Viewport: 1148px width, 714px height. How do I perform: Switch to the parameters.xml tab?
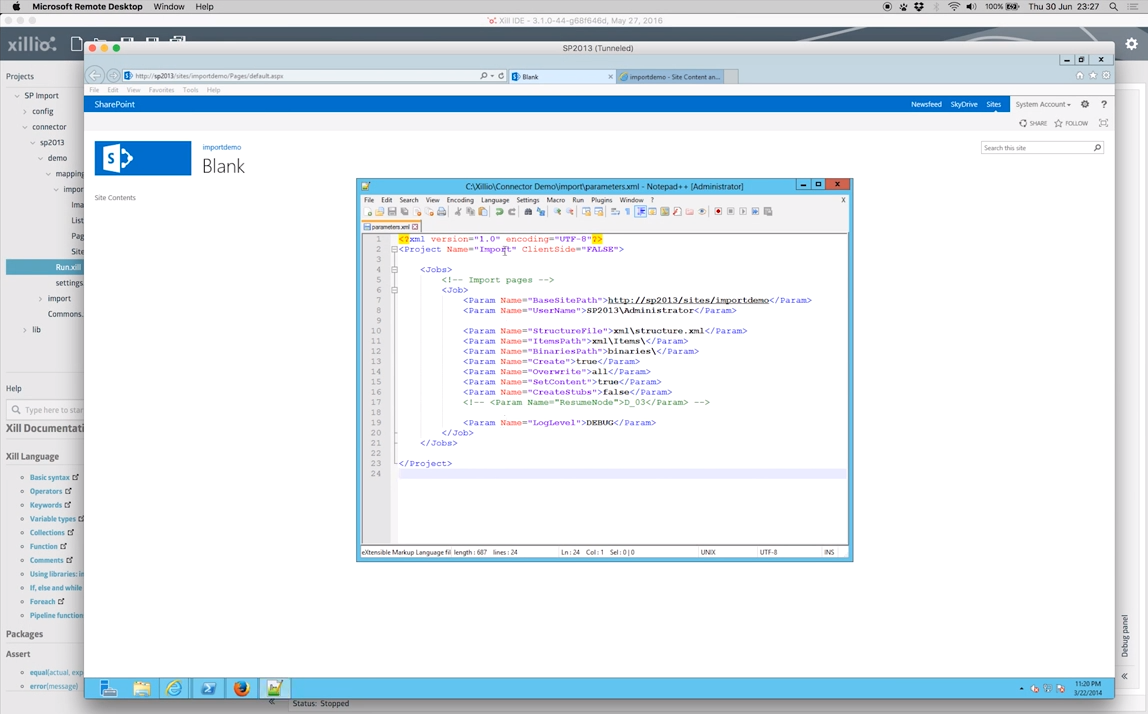(392, 226)
